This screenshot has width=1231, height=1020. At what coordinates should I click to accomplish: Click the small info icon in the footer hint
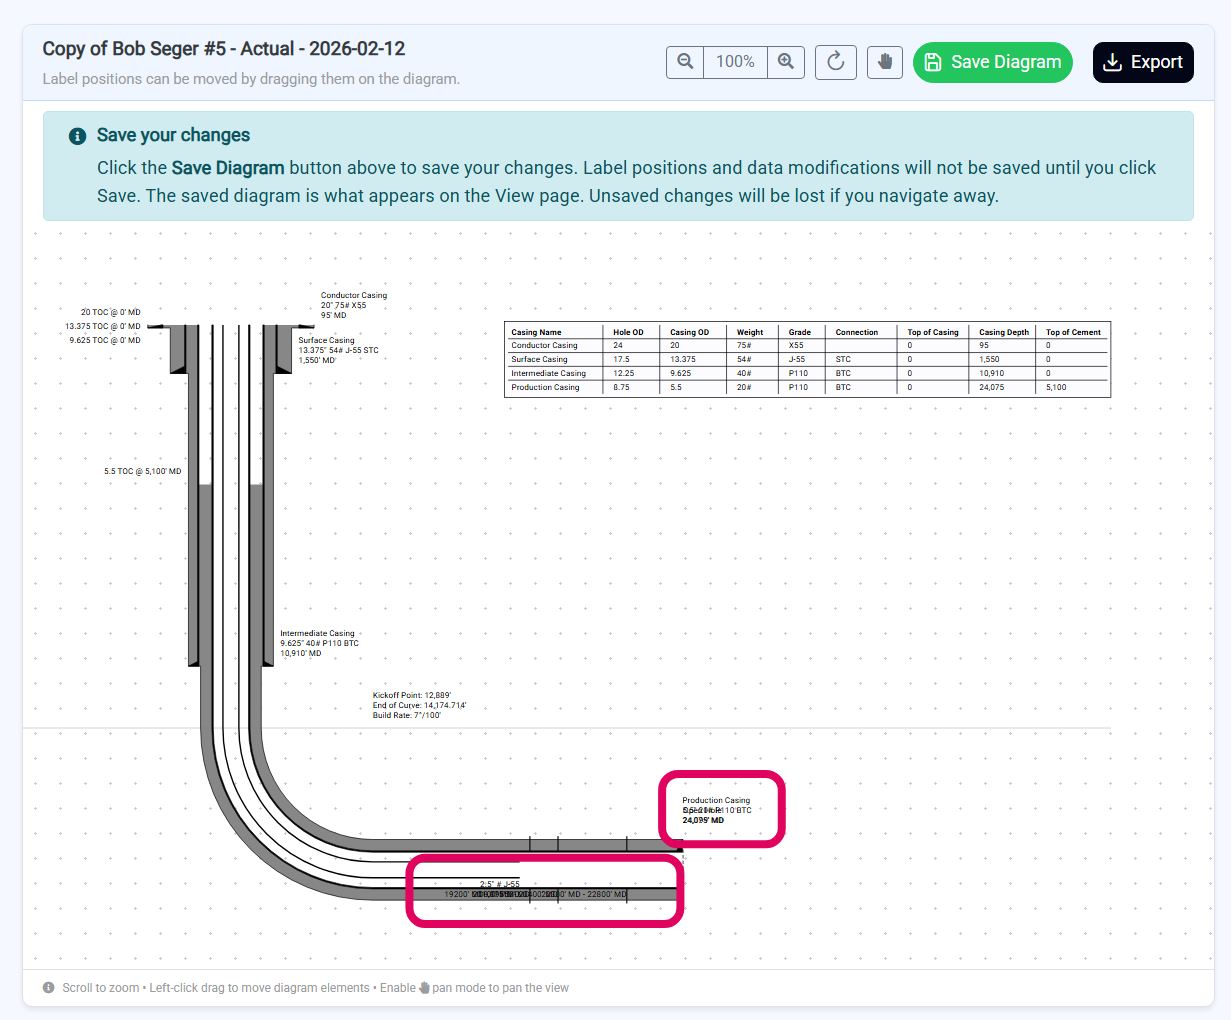pyautogui.click(x=49, y=988)
